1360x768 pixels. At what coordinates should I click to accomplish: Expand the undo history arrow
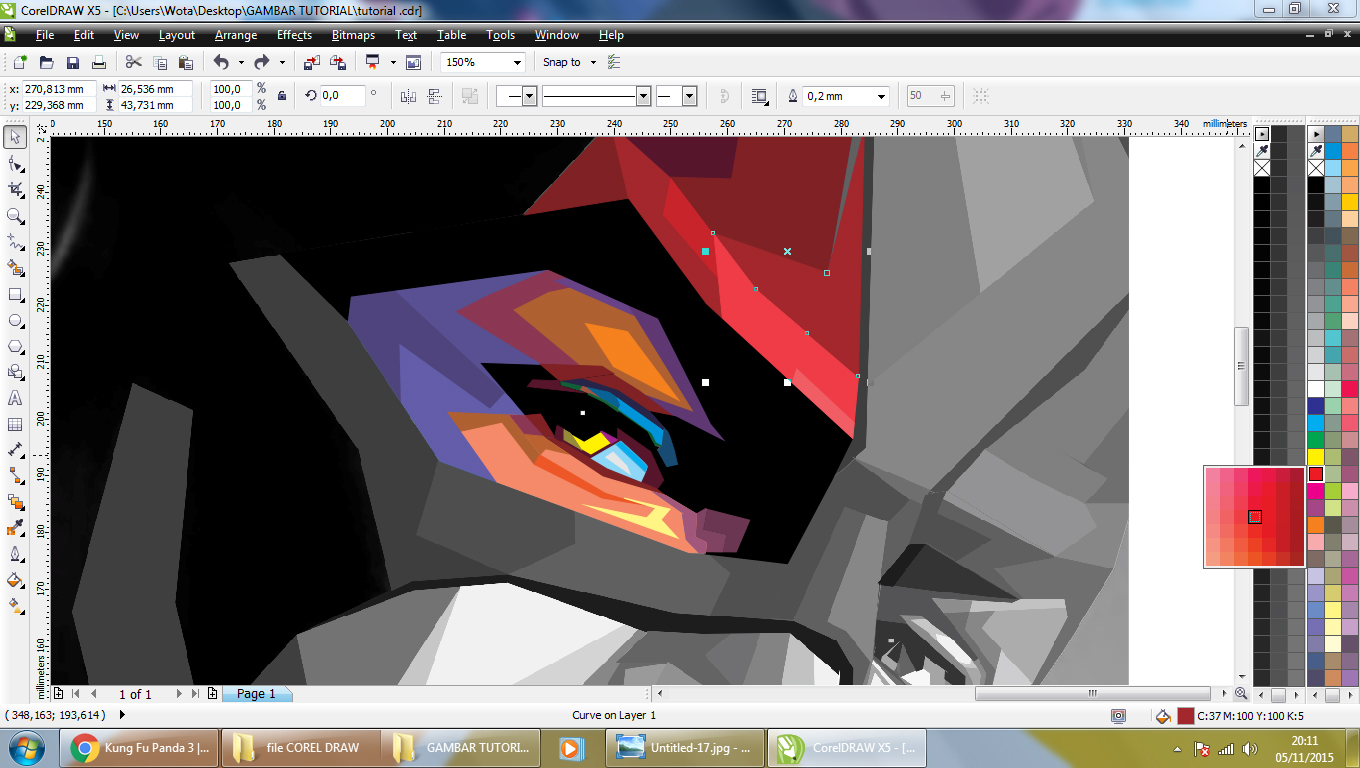[241, 62]
